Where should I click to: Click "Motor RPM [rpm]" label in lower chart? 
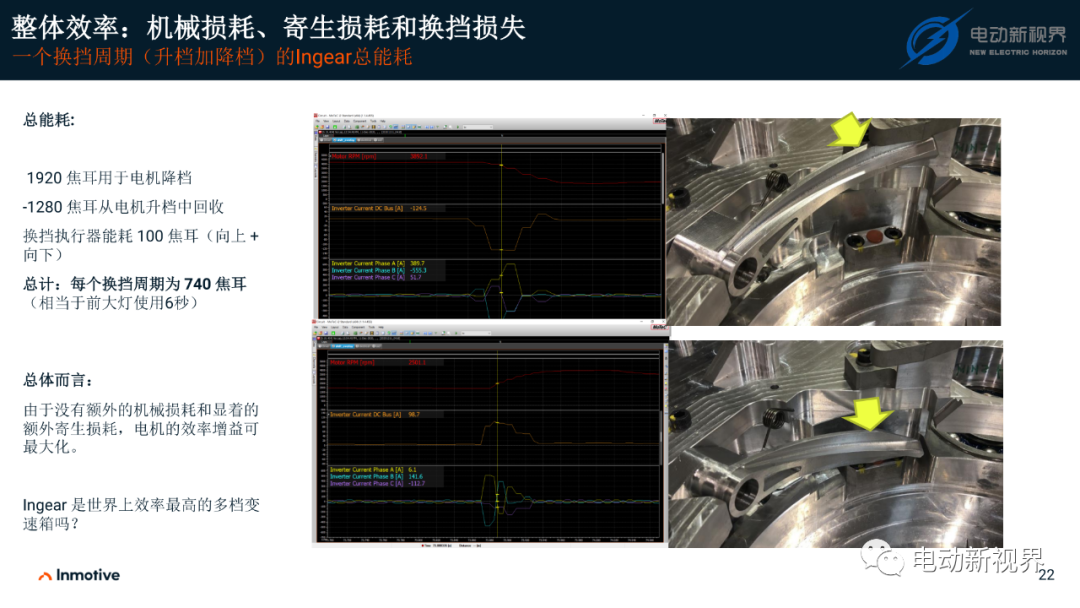[353, 362]
